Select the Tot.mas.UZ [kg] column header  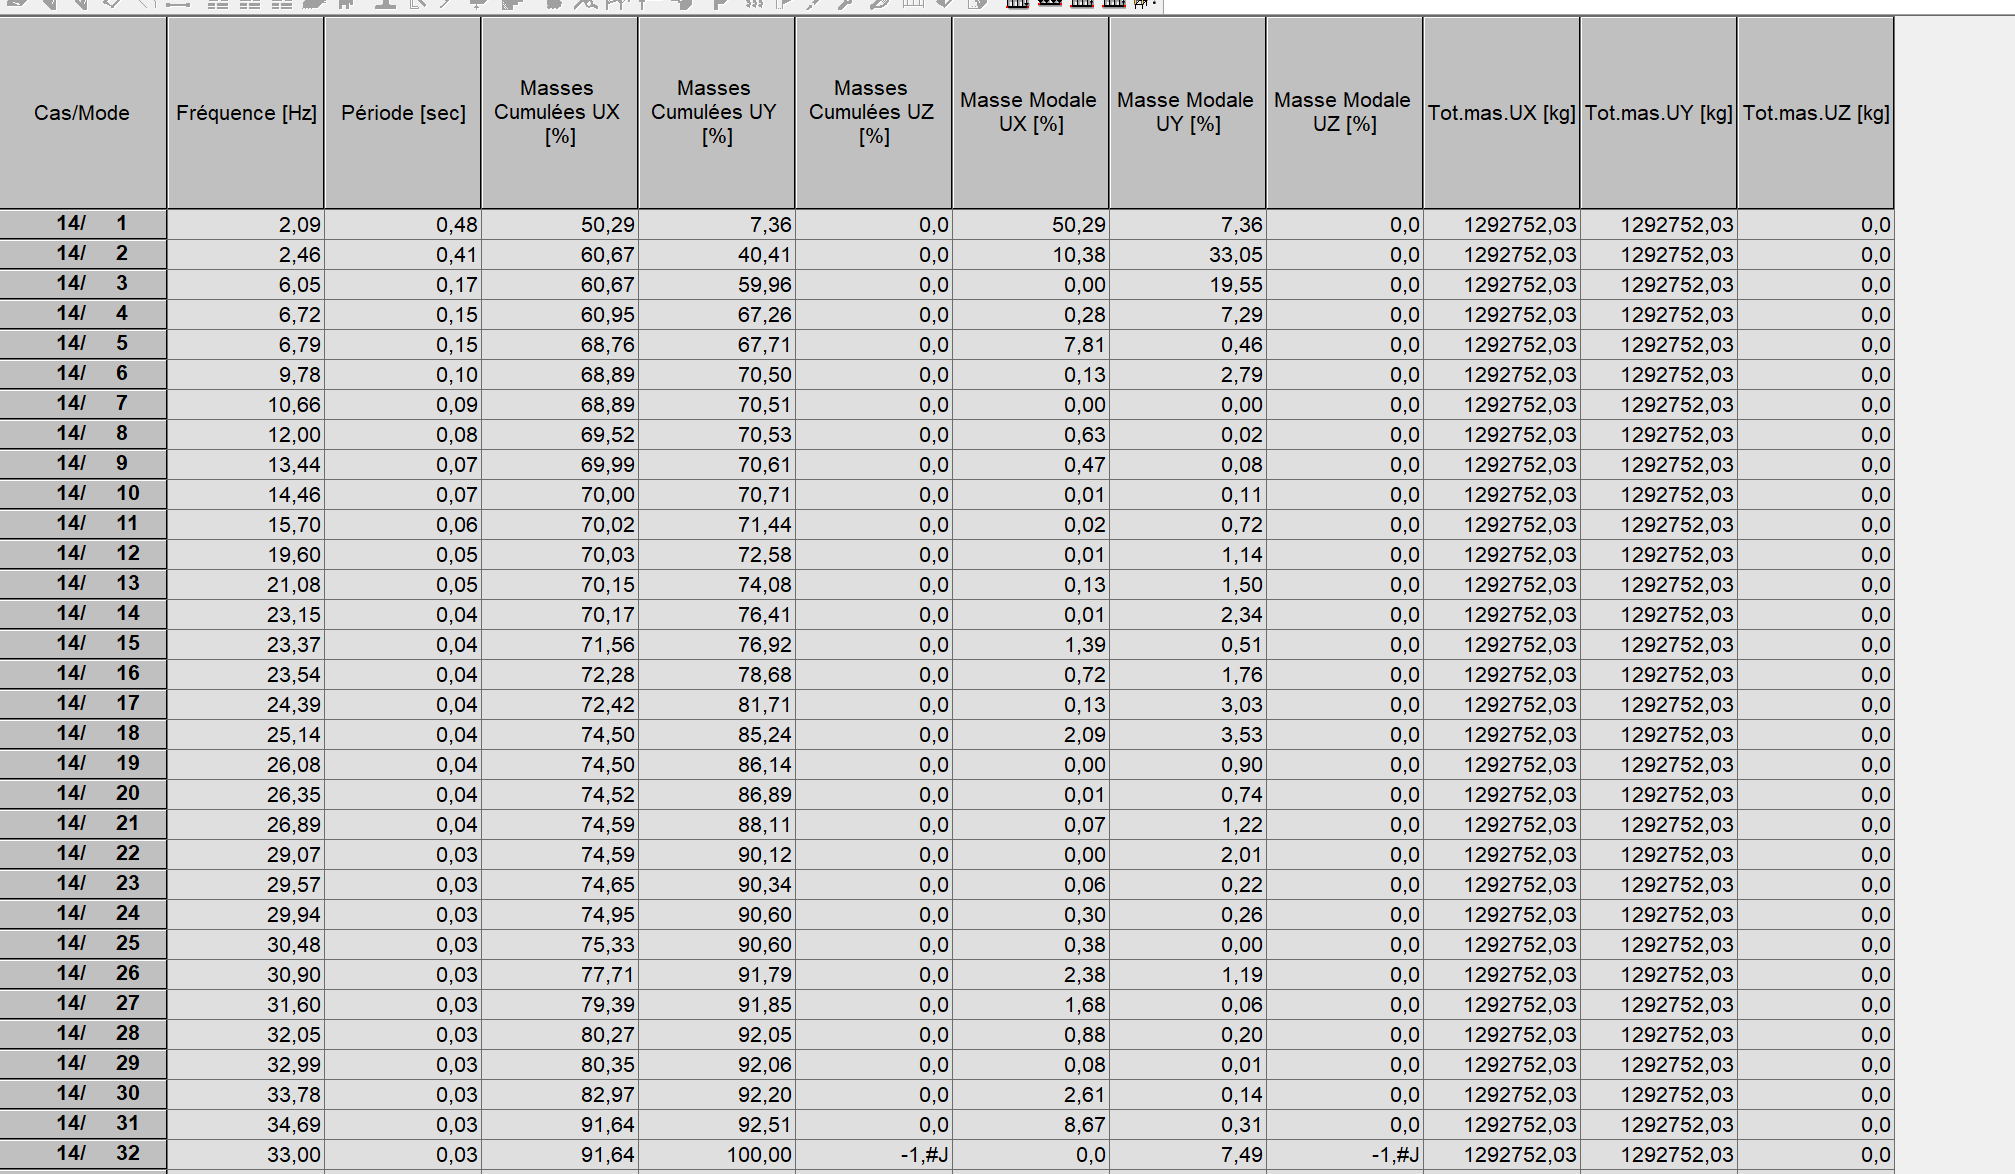click(1816, 113)
